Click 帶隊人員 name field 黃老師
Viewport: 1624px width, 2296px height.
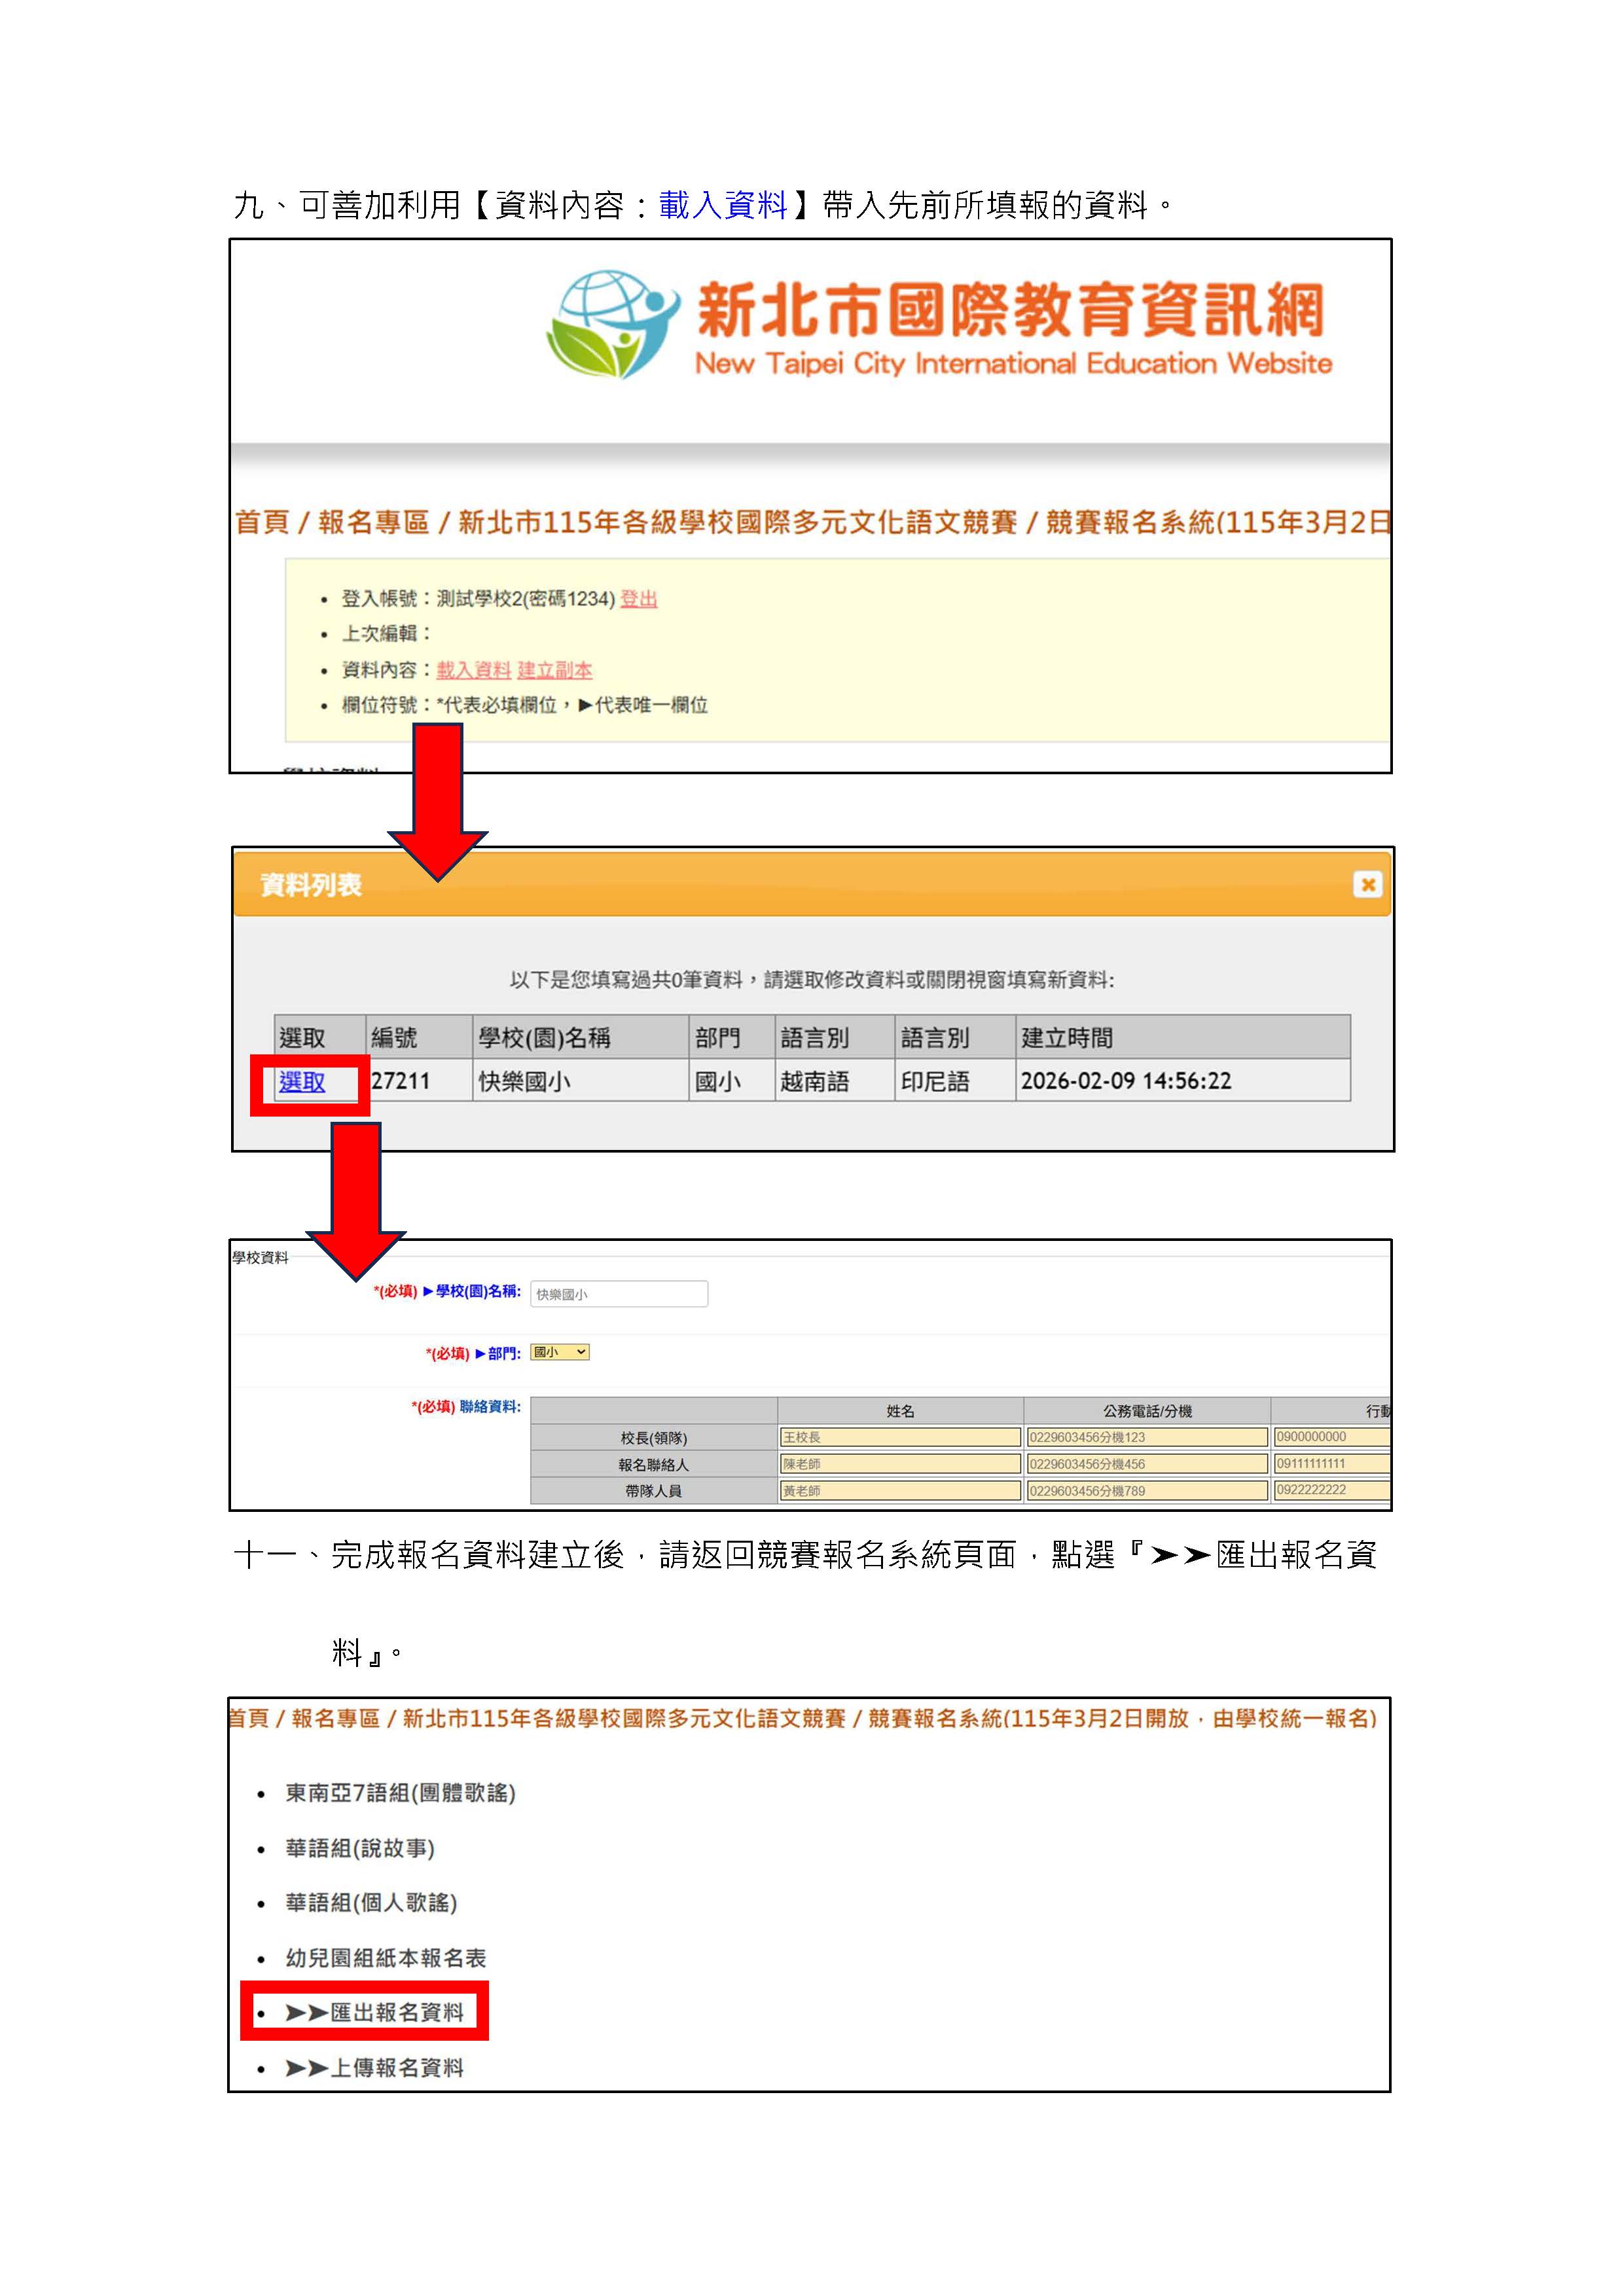coord(899,1490)
